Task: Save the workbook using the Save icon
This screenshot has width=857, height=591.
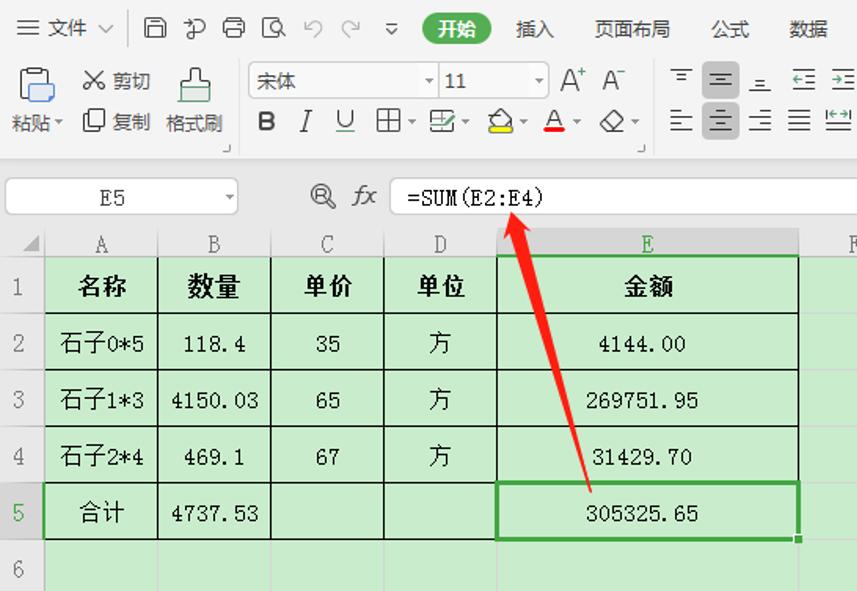Action: click(x=155, y=28)
